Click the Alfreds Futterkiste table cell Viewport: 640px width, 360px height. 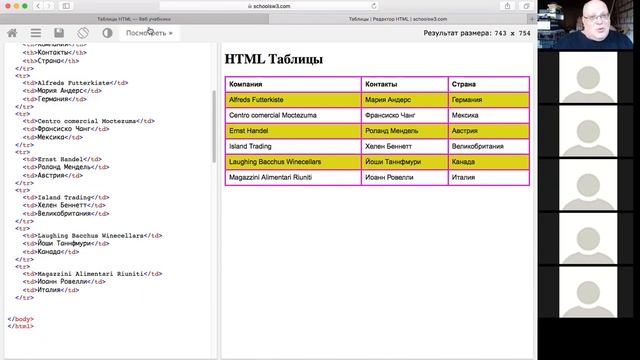point(293,100)
